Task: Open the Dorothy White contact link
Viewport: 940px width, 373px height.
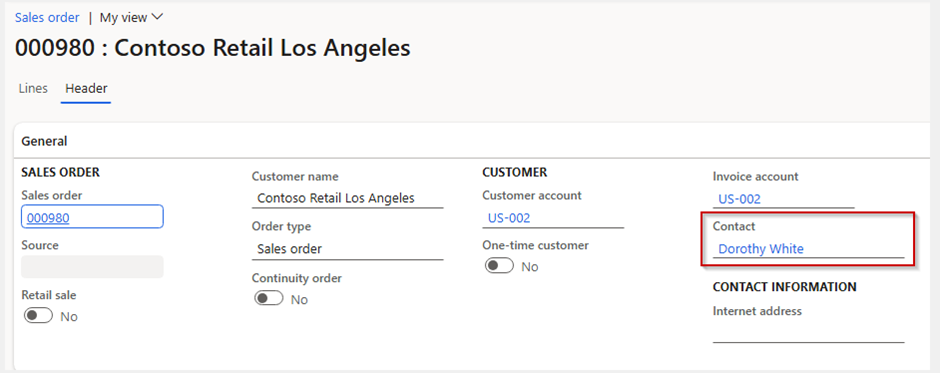Action: (761, 248)
